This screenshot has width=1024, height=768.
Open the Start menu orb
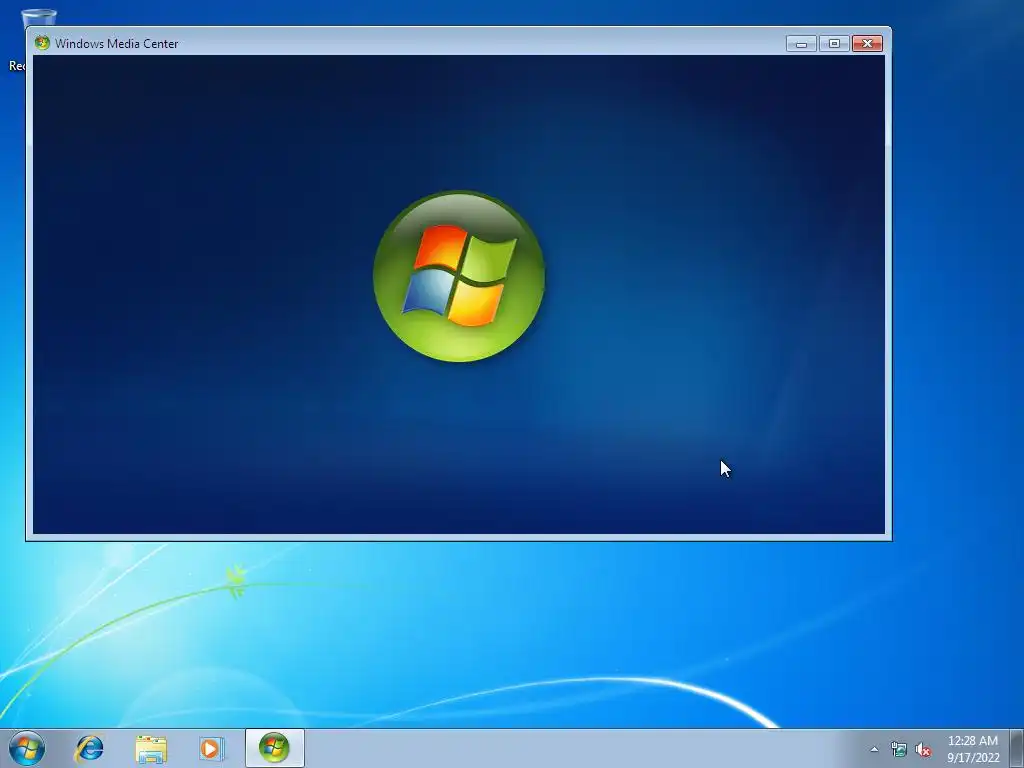(27, 748)
